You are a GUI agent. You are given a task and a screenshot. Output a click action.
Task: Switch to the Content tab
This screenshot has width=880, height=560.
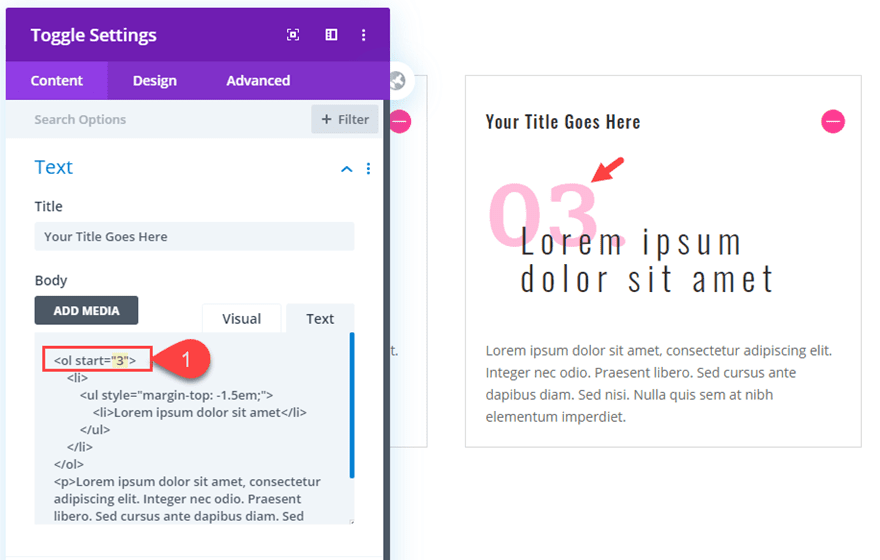(x=57, y=81)
